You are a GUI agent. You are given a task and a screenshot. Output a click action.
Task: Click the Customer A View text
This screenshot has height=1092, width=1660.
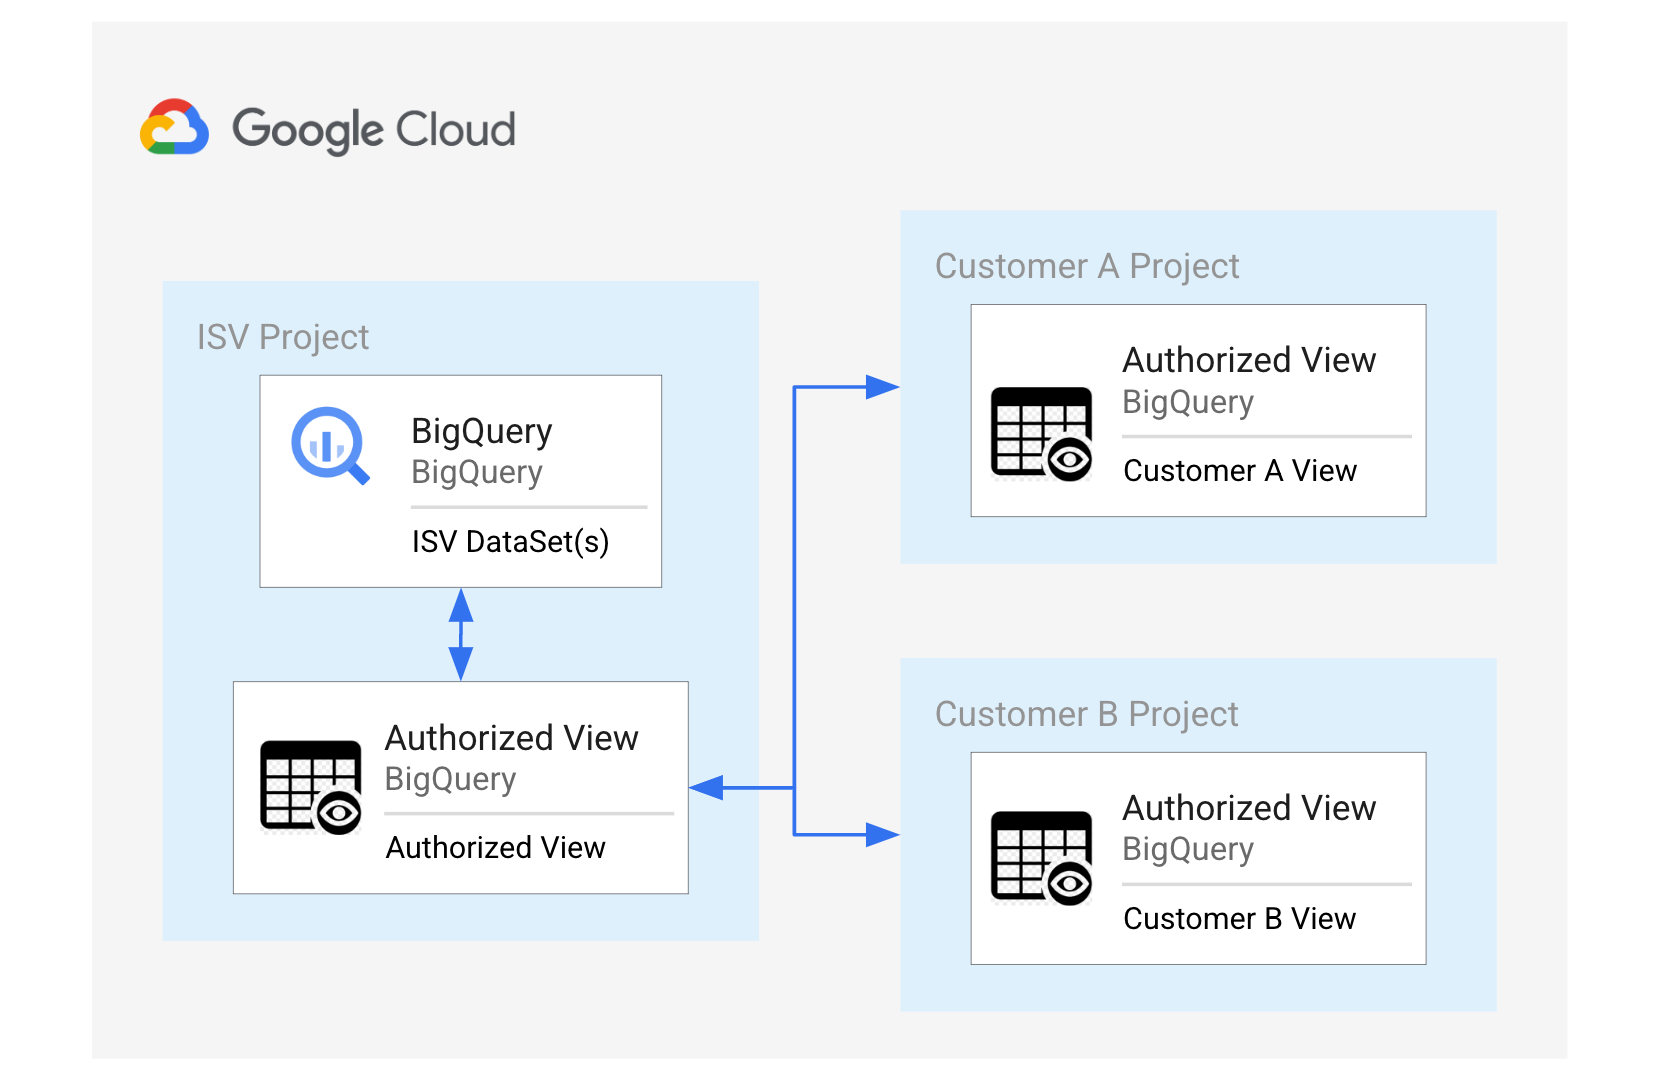[x=1240, y=471]
